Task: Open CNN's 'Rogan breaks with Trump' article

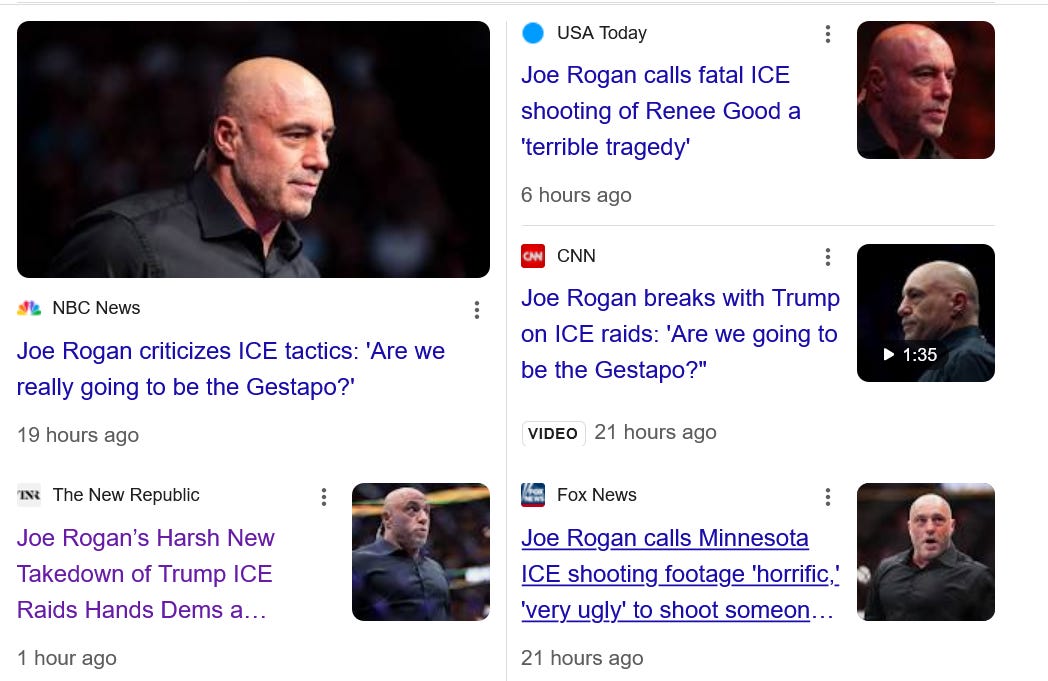Action: click(x=680, y=333)
